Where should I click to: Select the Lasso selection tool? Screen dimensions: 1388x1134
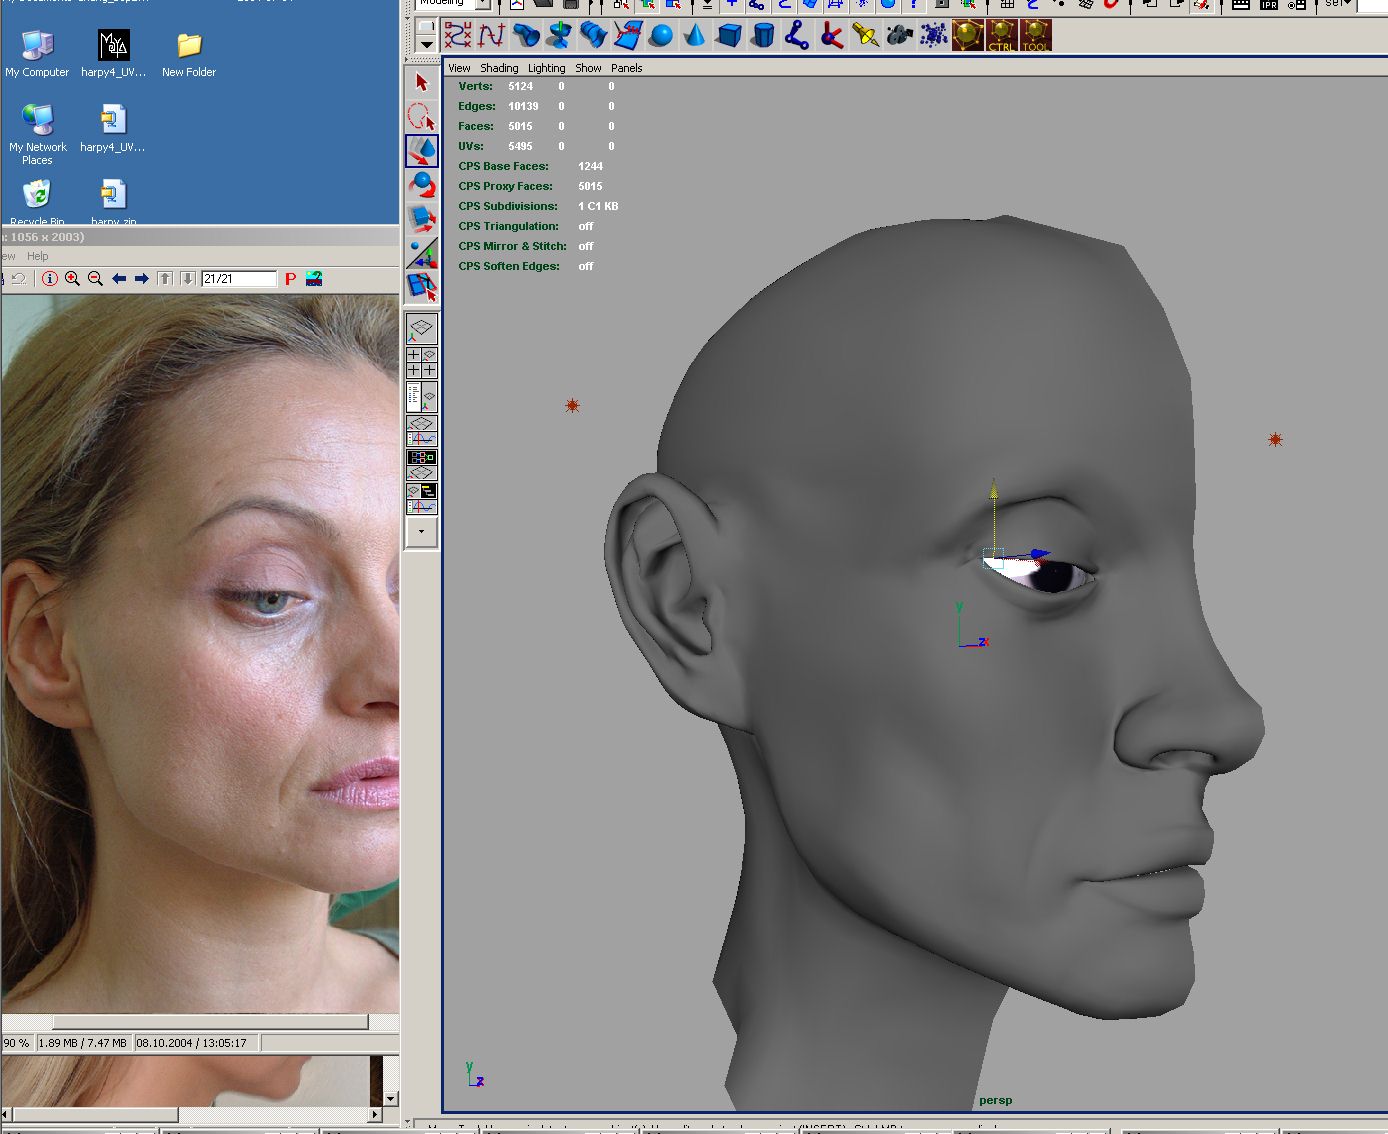tap(421, 117)
